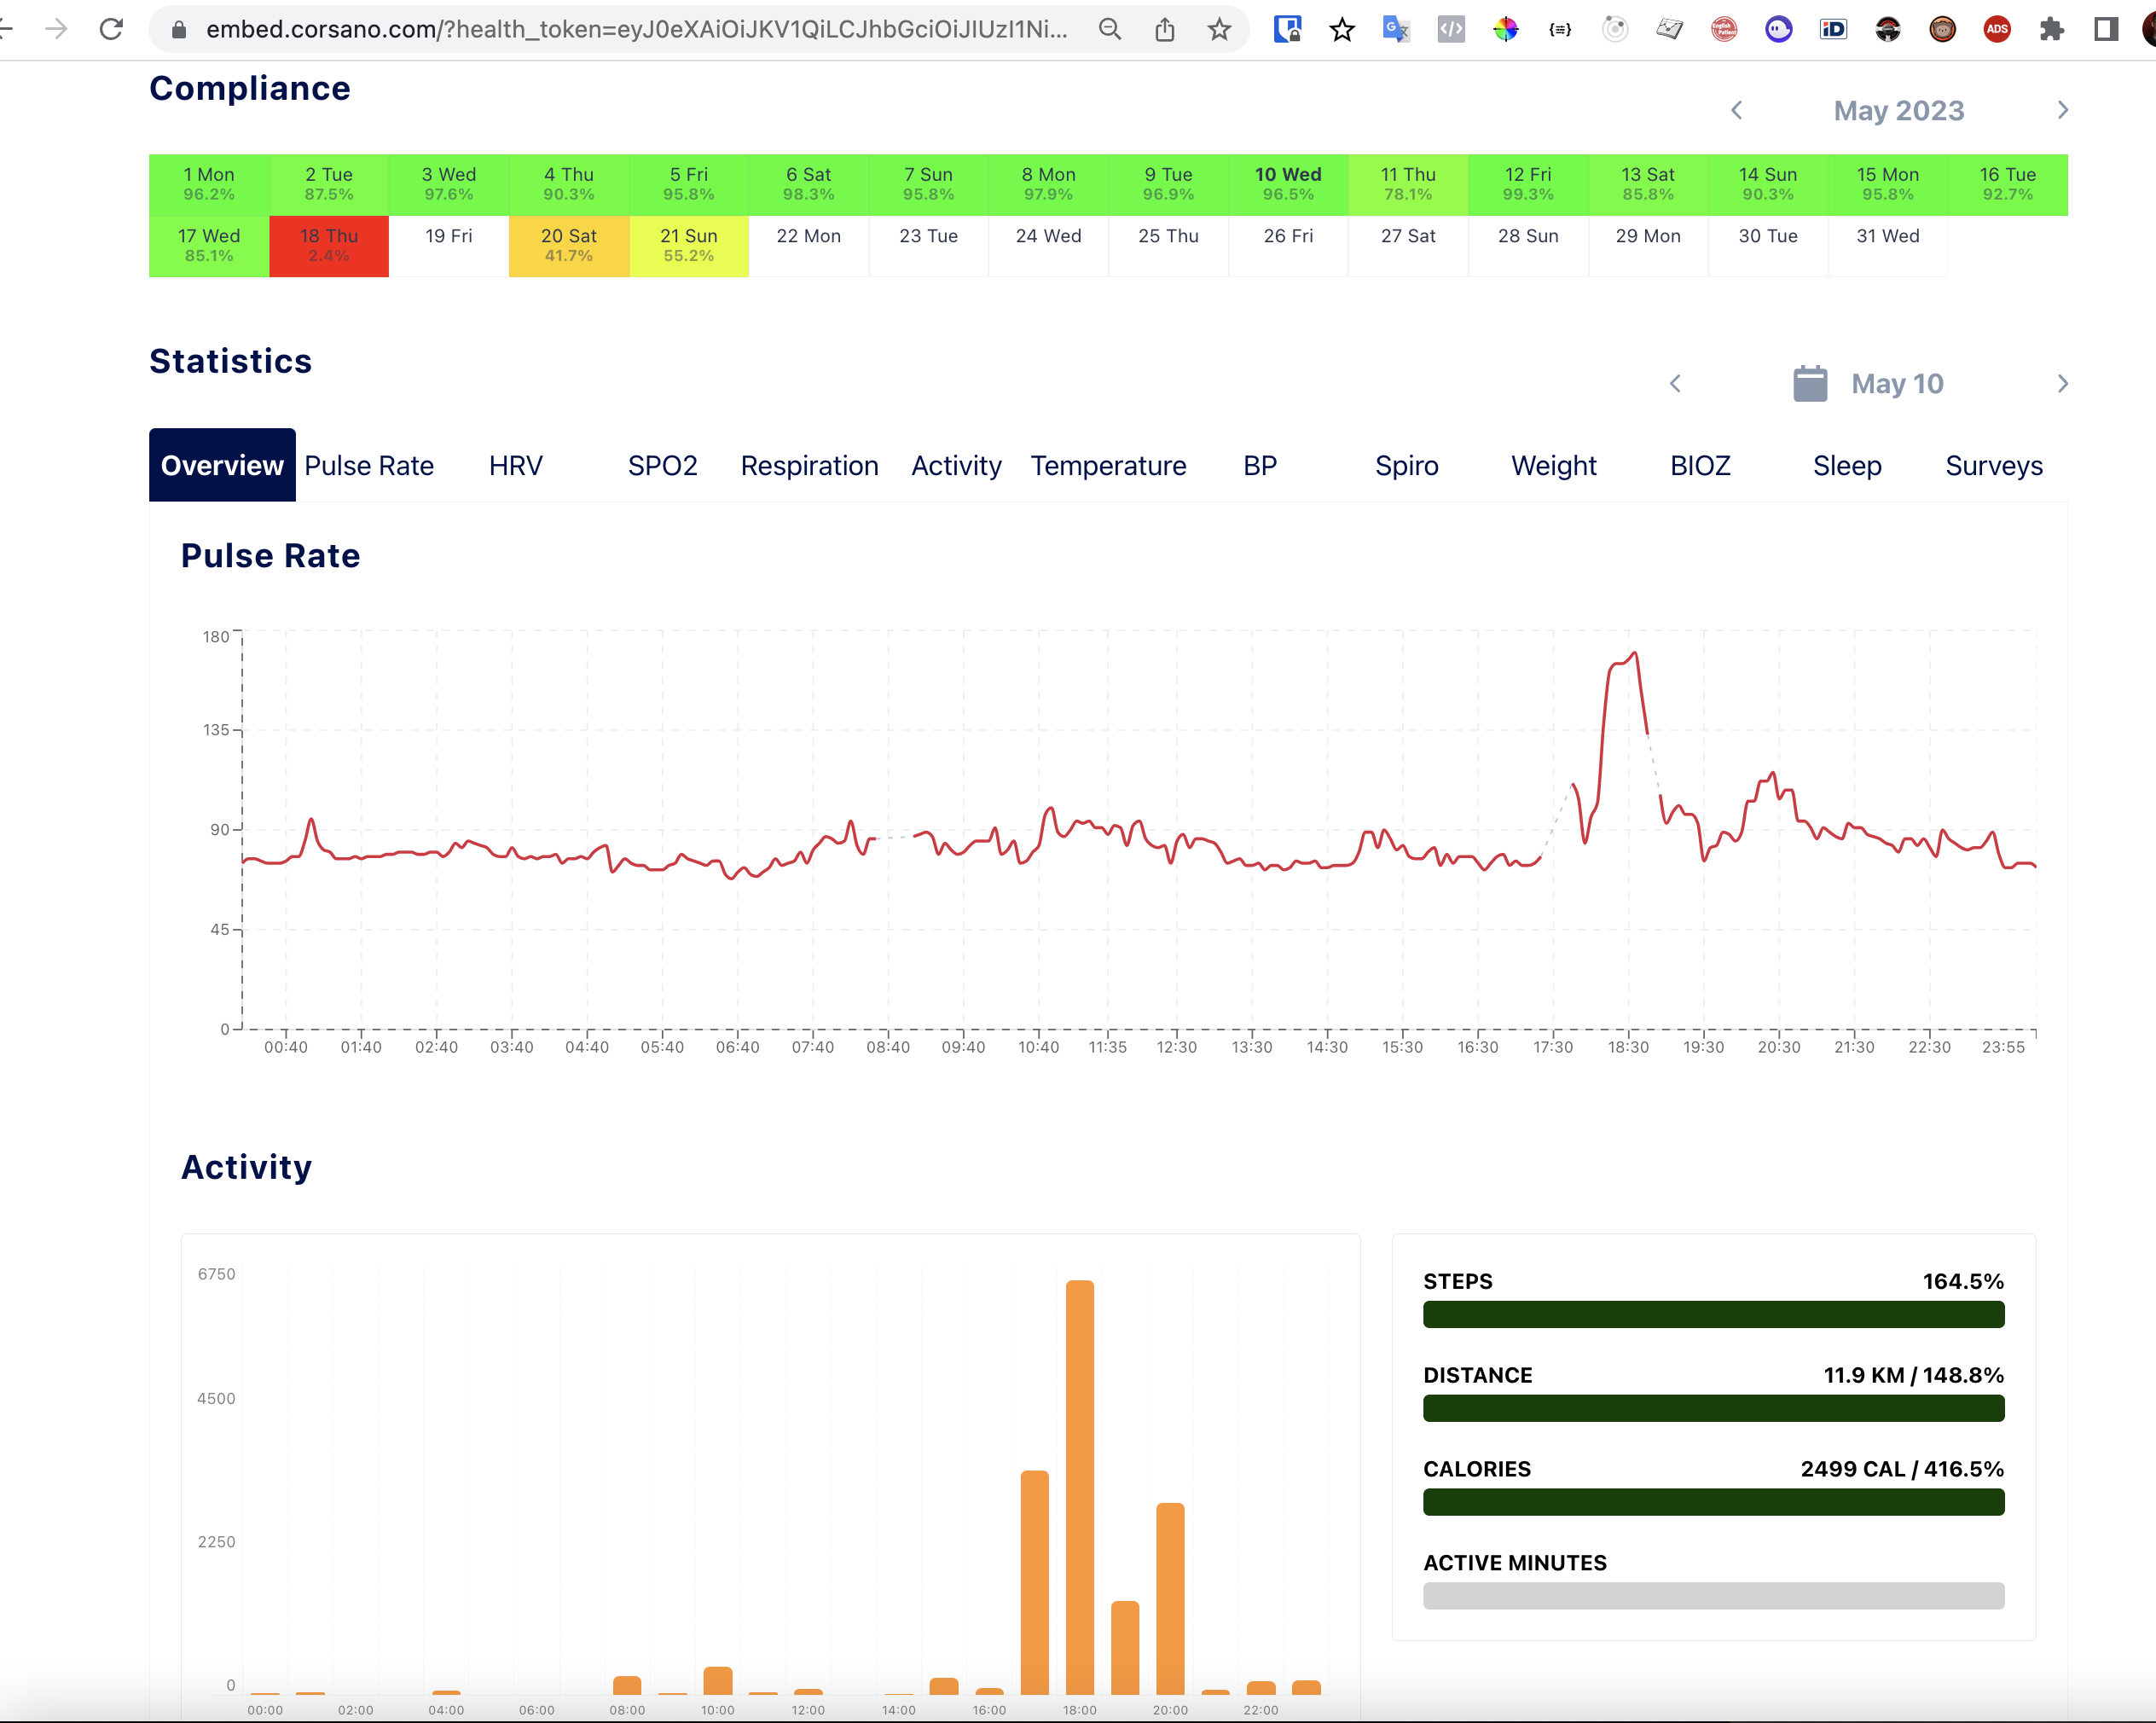This screenshot has width=2156, height=1723.
Task: Click the STEPS progress bar
Action: (1714, 1314)
